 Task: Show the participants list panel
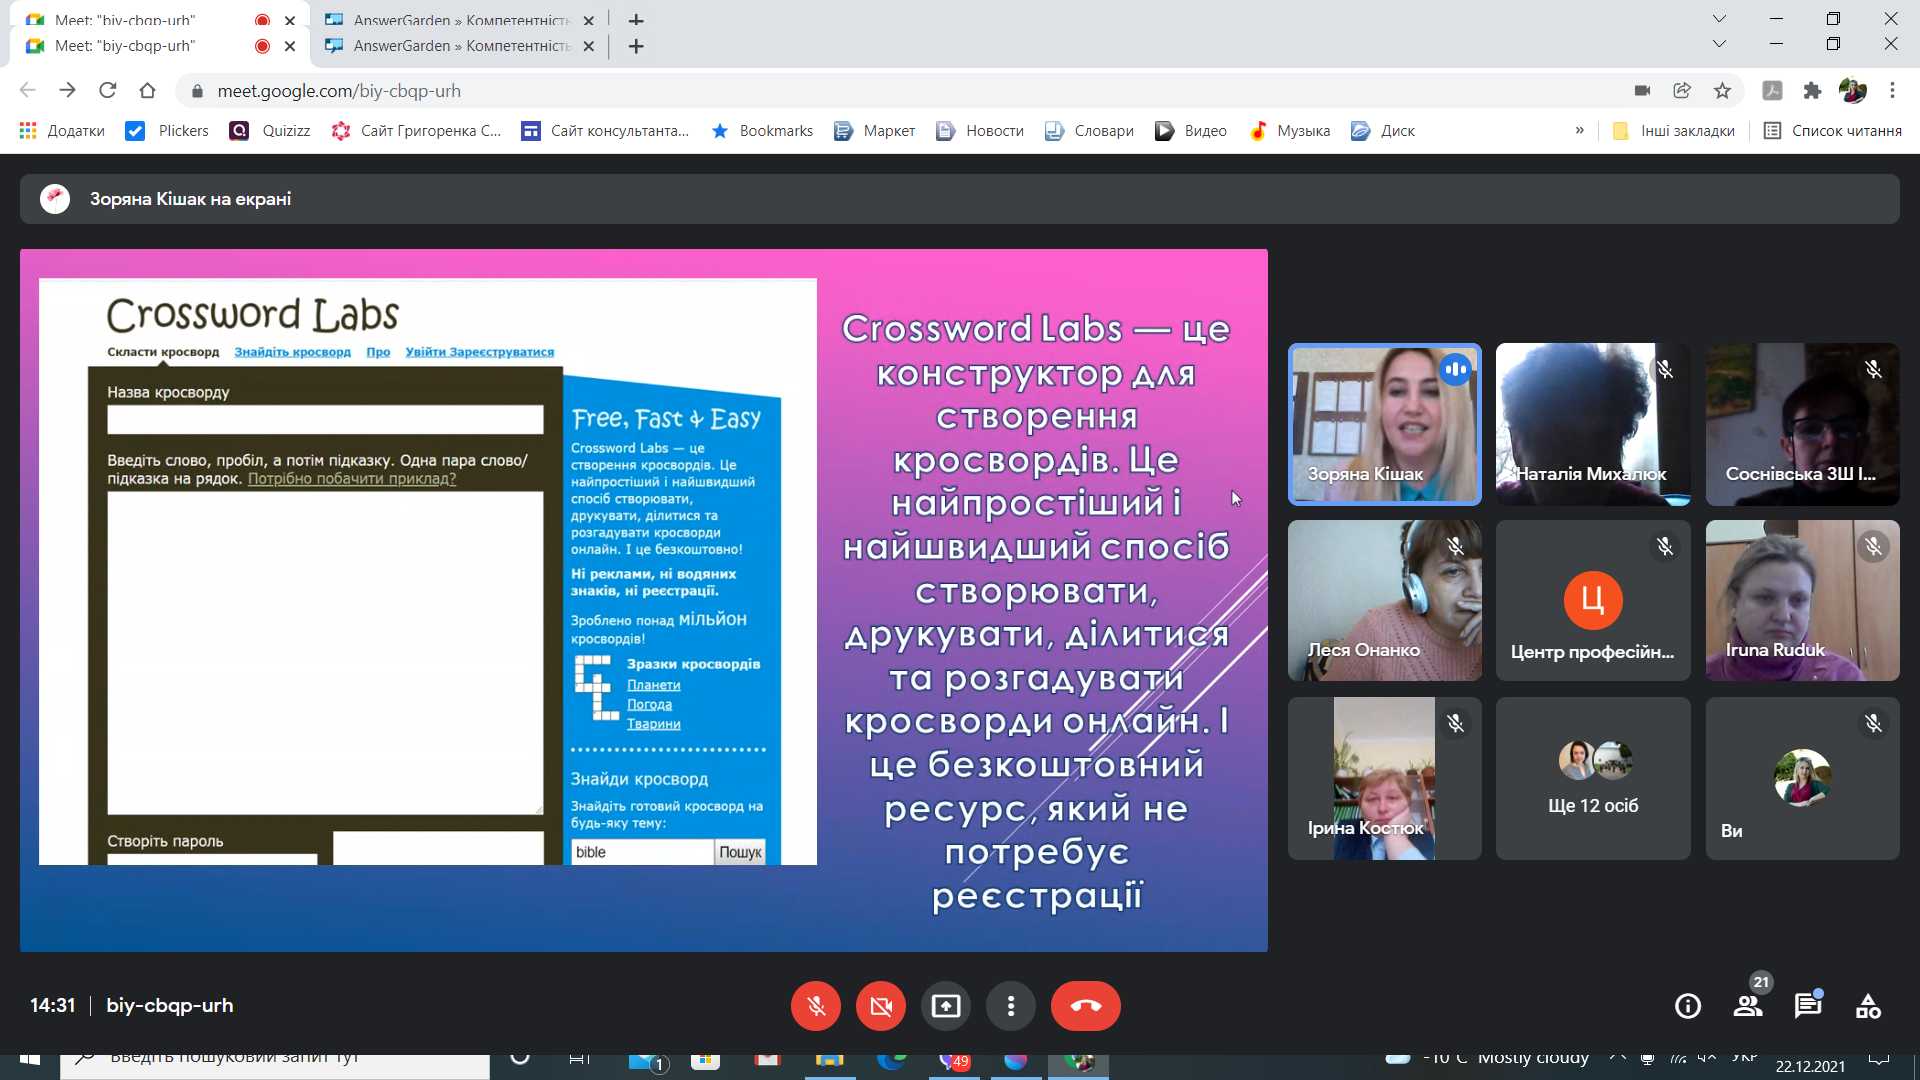[x=1748, y=1006]
